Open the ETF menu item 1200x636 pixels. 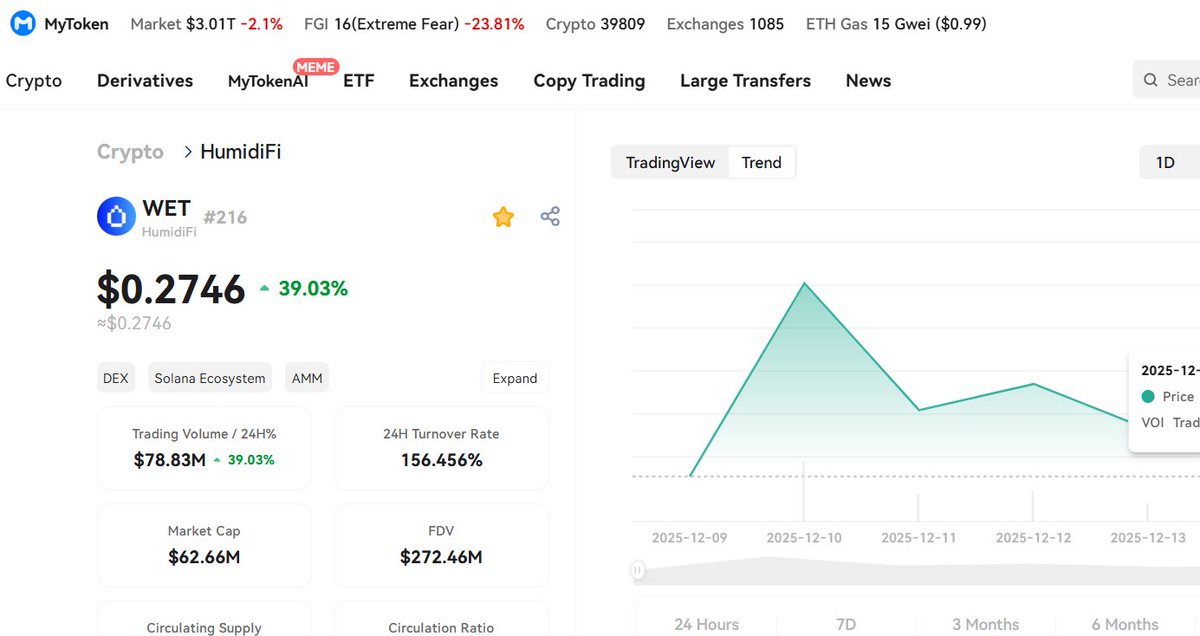[x=359, y=81]
